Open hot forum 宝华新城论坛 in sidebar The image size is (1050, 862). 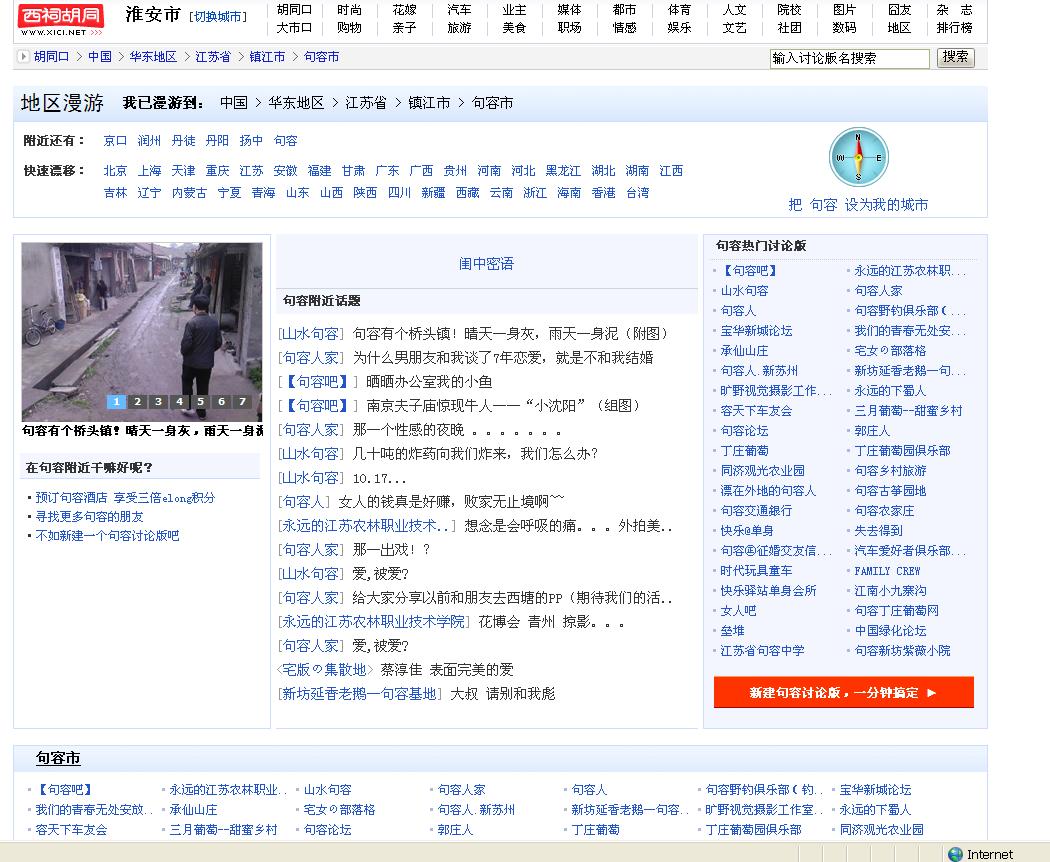[x=756, y=331]
